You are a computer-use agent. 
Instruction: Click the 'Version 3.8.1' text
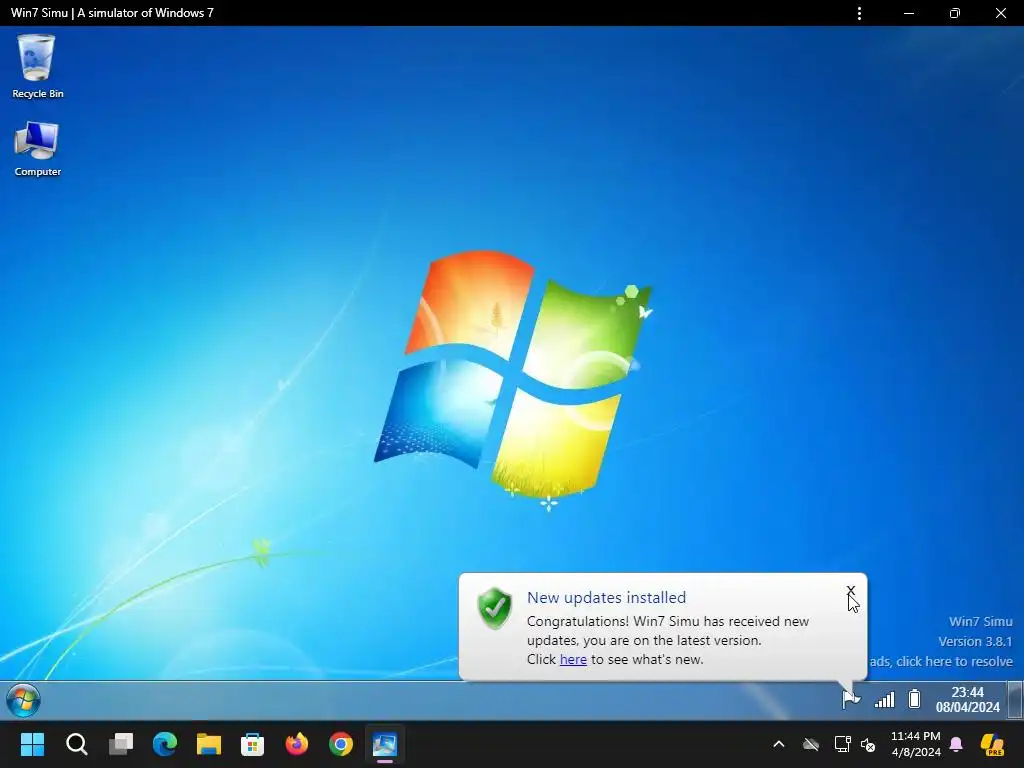point(975,641)
